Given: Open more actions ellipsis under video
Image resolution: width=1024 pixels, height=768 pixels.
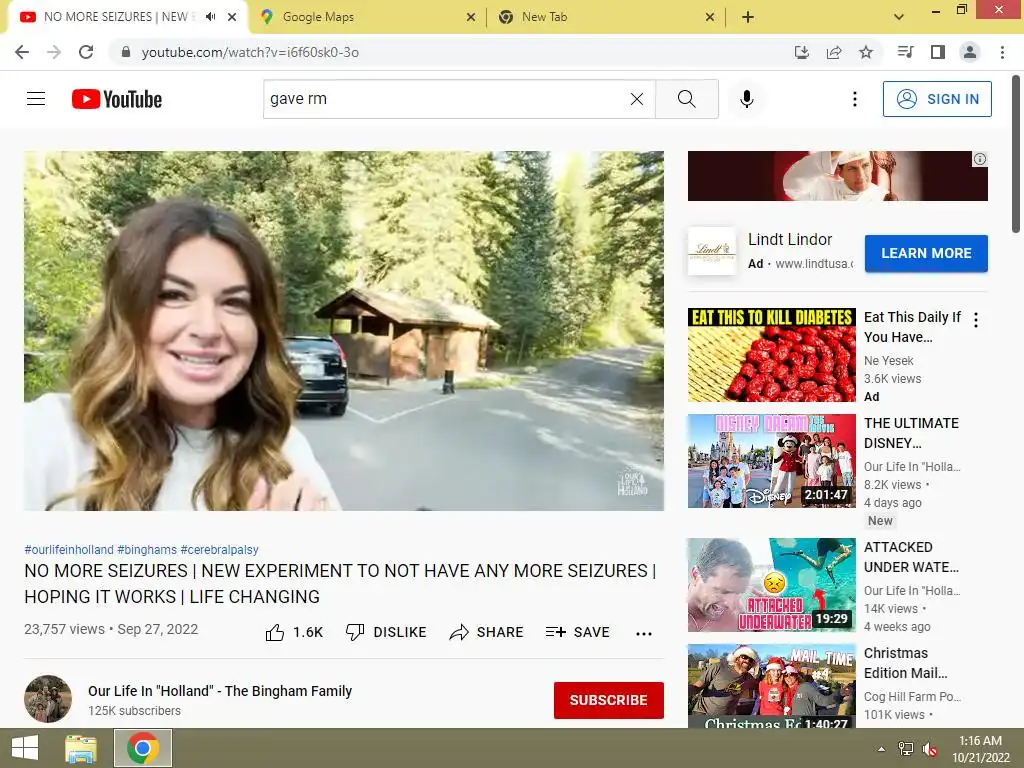Looking at the screenshot, I should 644,633.
